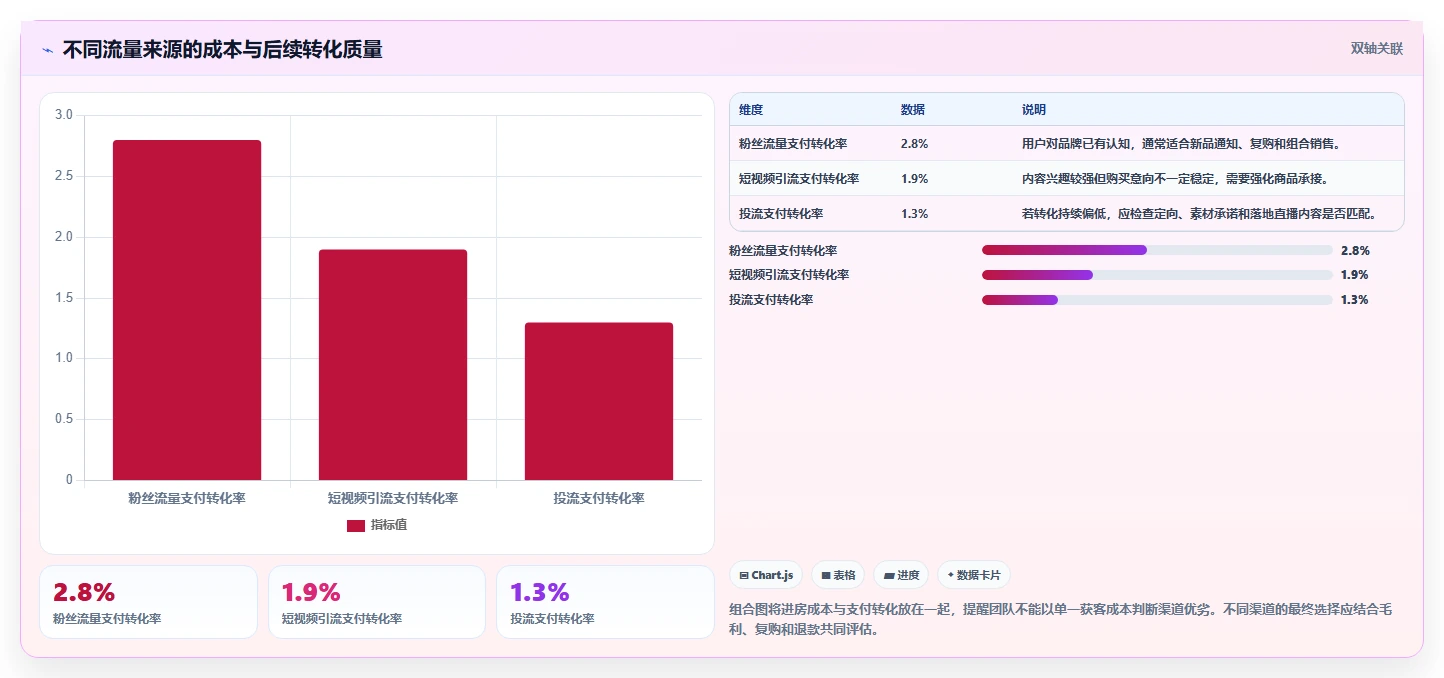This screenshot has width=1444, height=678.
Task: Select the 数据卡片 chip
Action: 974,575
